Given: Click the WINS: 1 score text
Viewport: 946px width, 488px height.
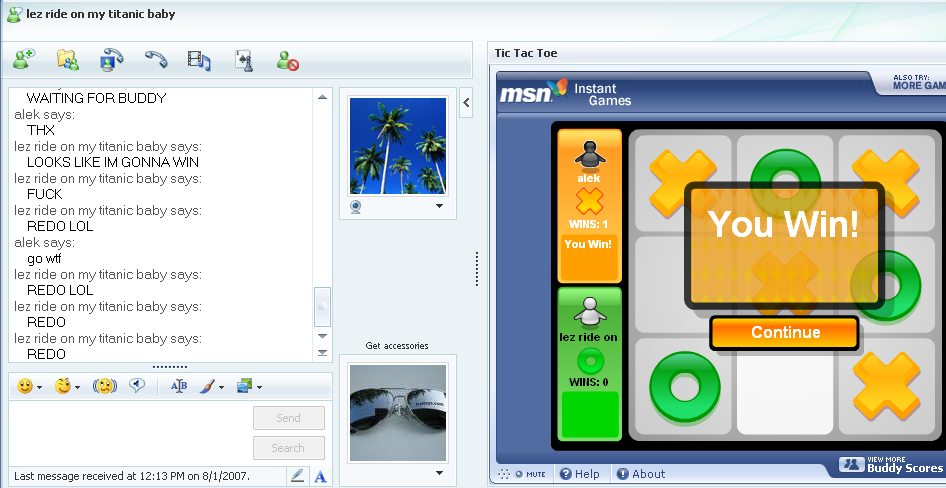Looking at the screenshot, I should pos(588,224).
